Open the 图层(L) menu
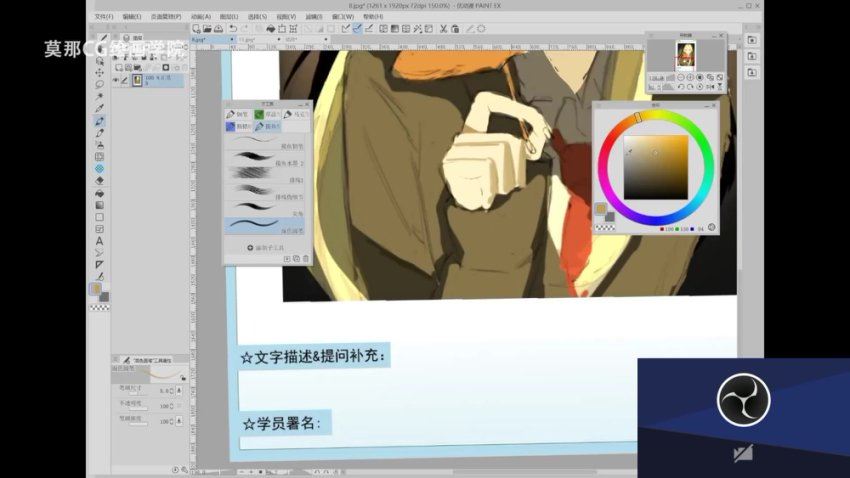This screenshot has width=850, height=478. [x=228, y=17]
